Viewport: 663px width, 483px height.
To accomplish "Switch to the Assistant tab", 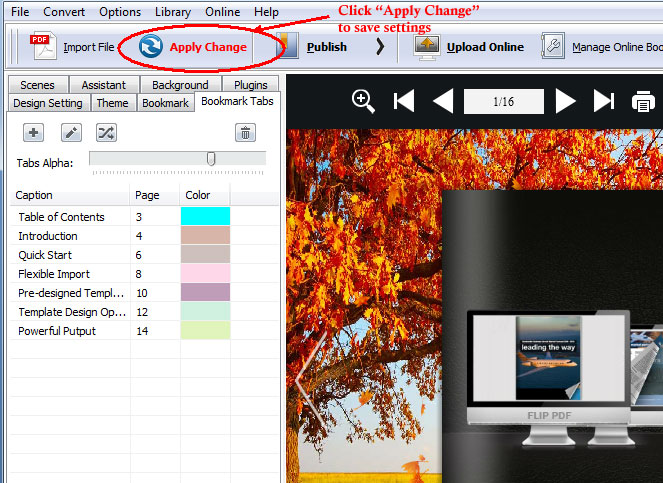I will (104, 85).
